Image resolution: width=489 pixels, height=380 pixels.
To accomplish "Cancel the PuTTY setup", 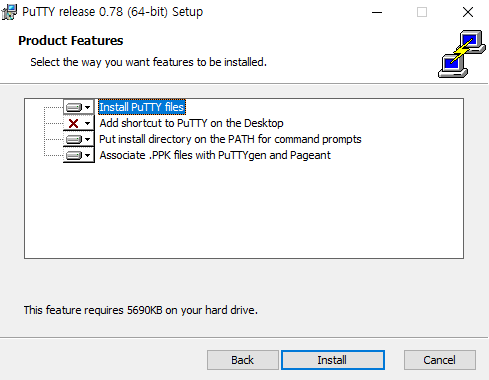I will pyautogui.click(x=440, y=360).
